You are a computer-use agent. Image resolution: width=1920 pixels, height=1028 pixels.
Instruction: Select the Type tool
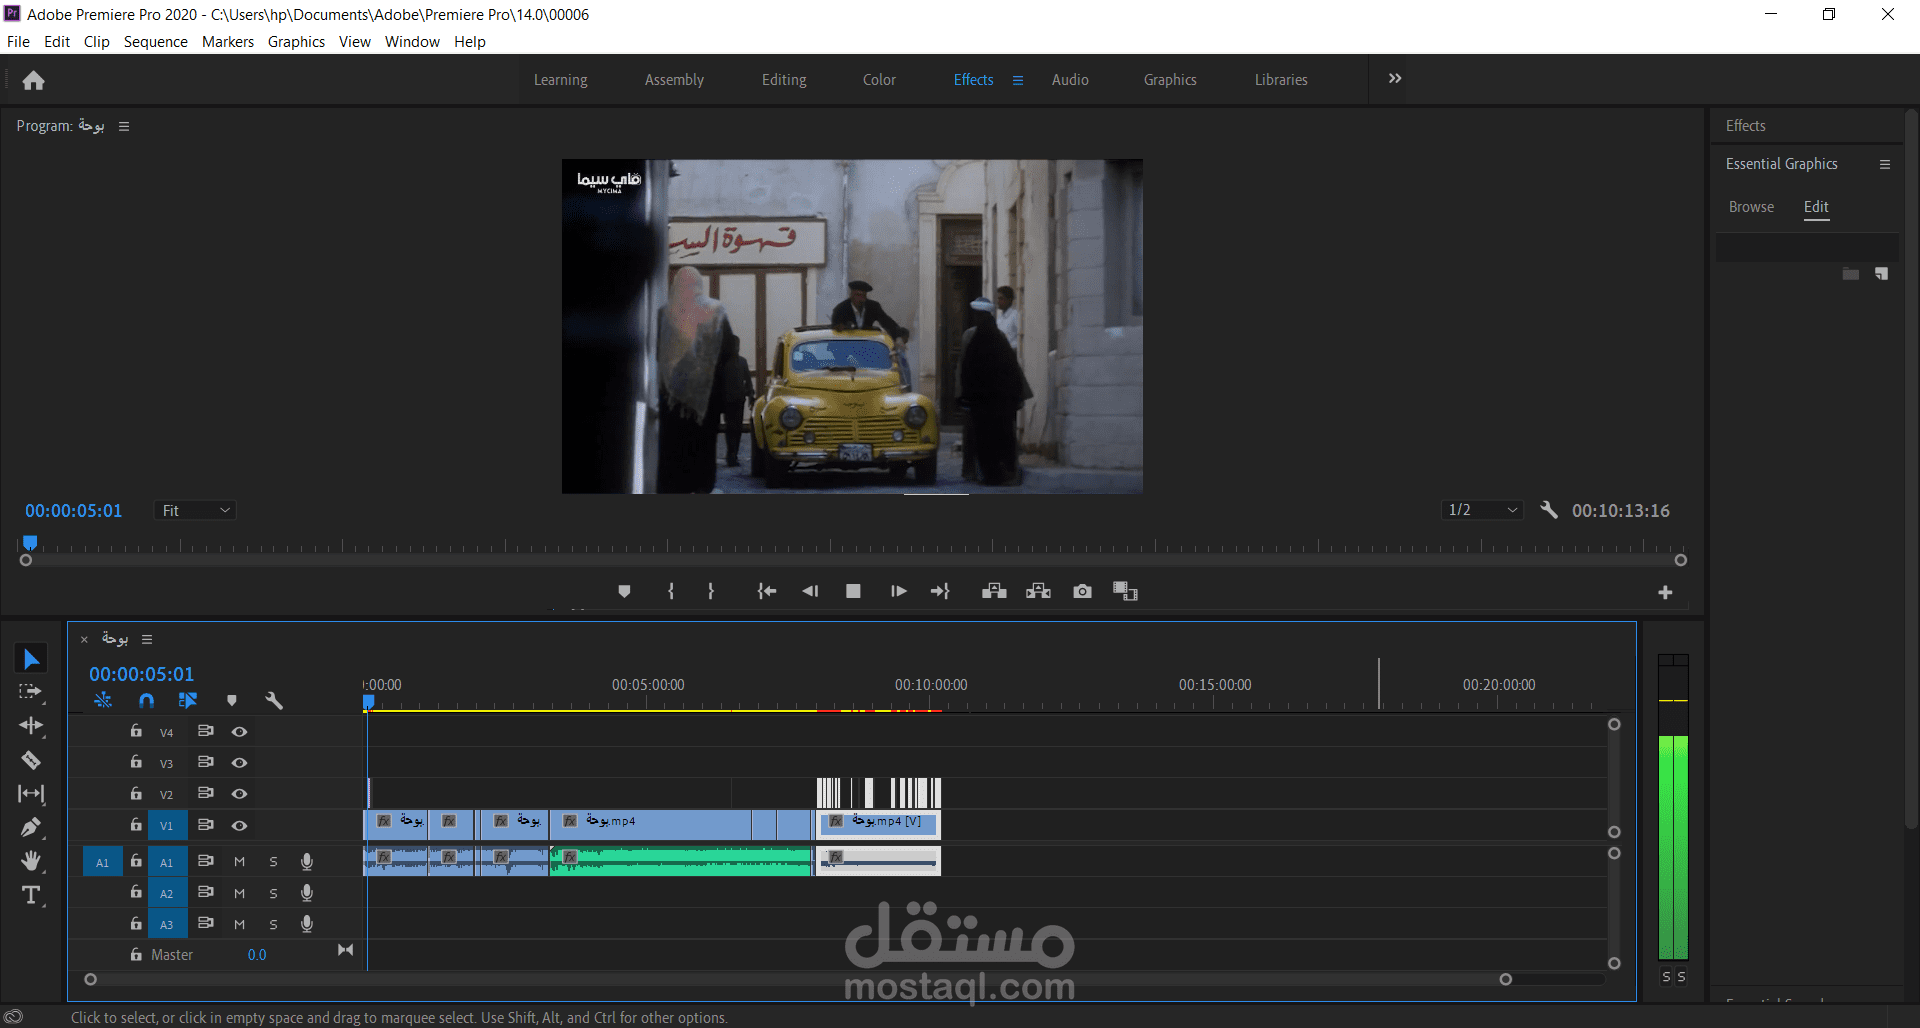click(31, 895)
